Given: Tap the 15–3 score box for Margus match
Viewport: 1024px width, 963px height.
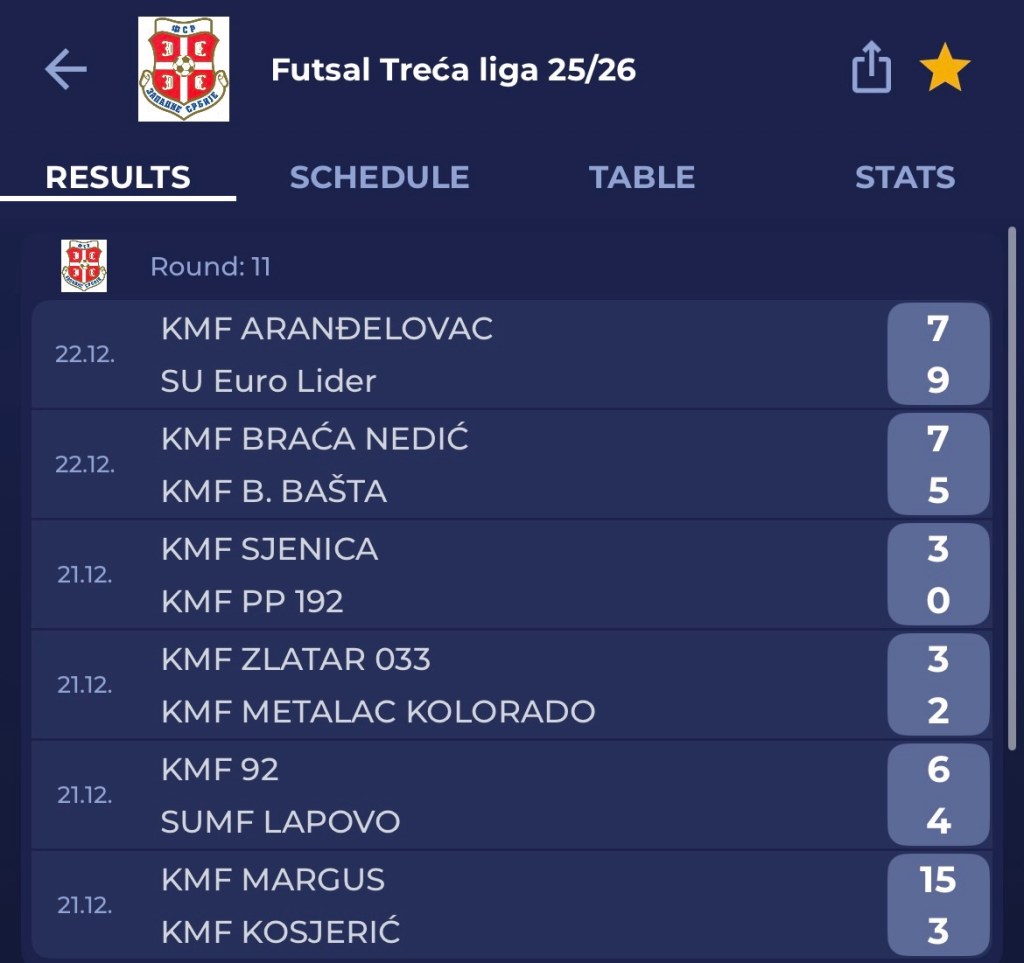Looking at the screenshot, I should 937,905.
